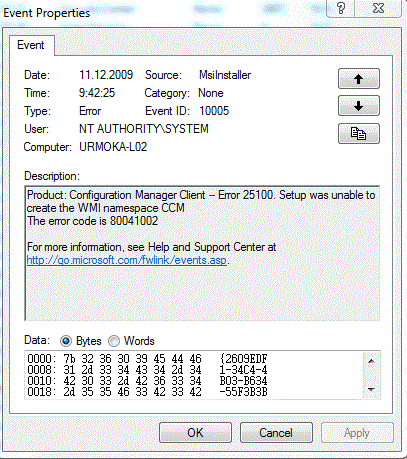This screenshot has width=407, height=459.
Task: Click the data box scroll down arrow
Action: 371,389
